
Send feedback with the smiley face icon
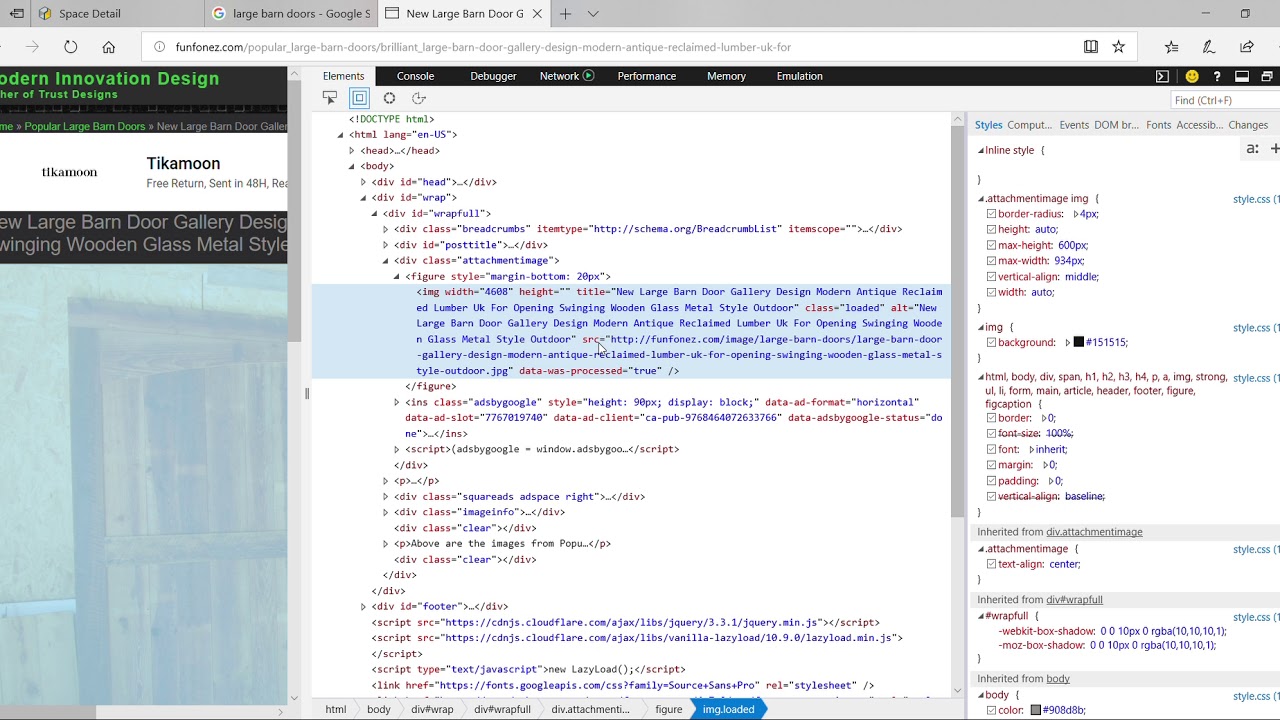pos(1192,76)
